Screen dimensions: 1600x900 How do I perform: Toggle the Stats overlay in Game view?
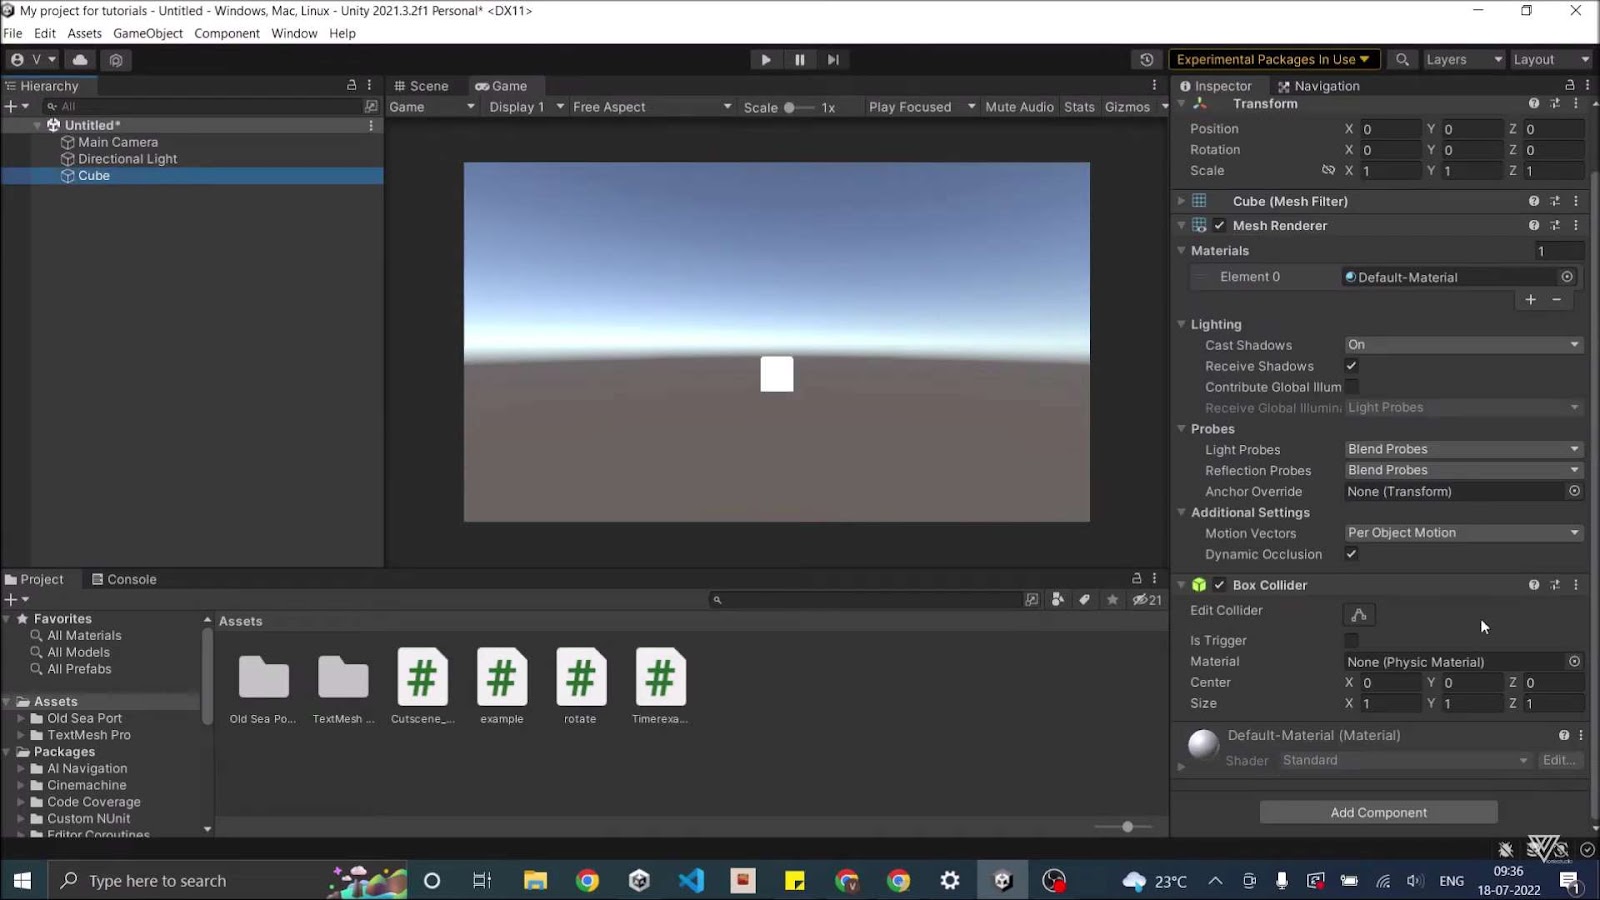coord(1079,107)
